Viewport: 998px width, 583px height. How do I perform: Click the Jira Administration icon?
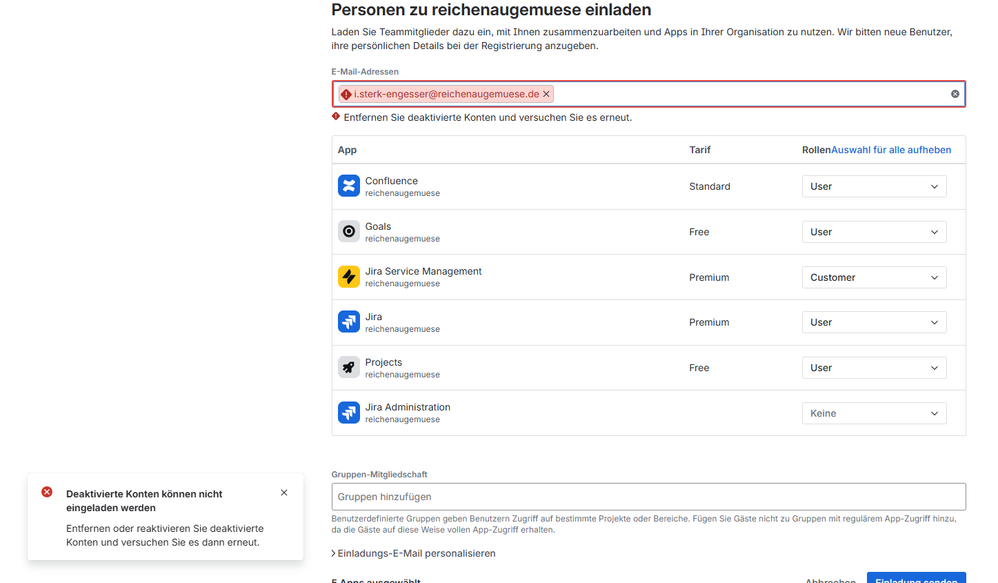click(349, 412)
